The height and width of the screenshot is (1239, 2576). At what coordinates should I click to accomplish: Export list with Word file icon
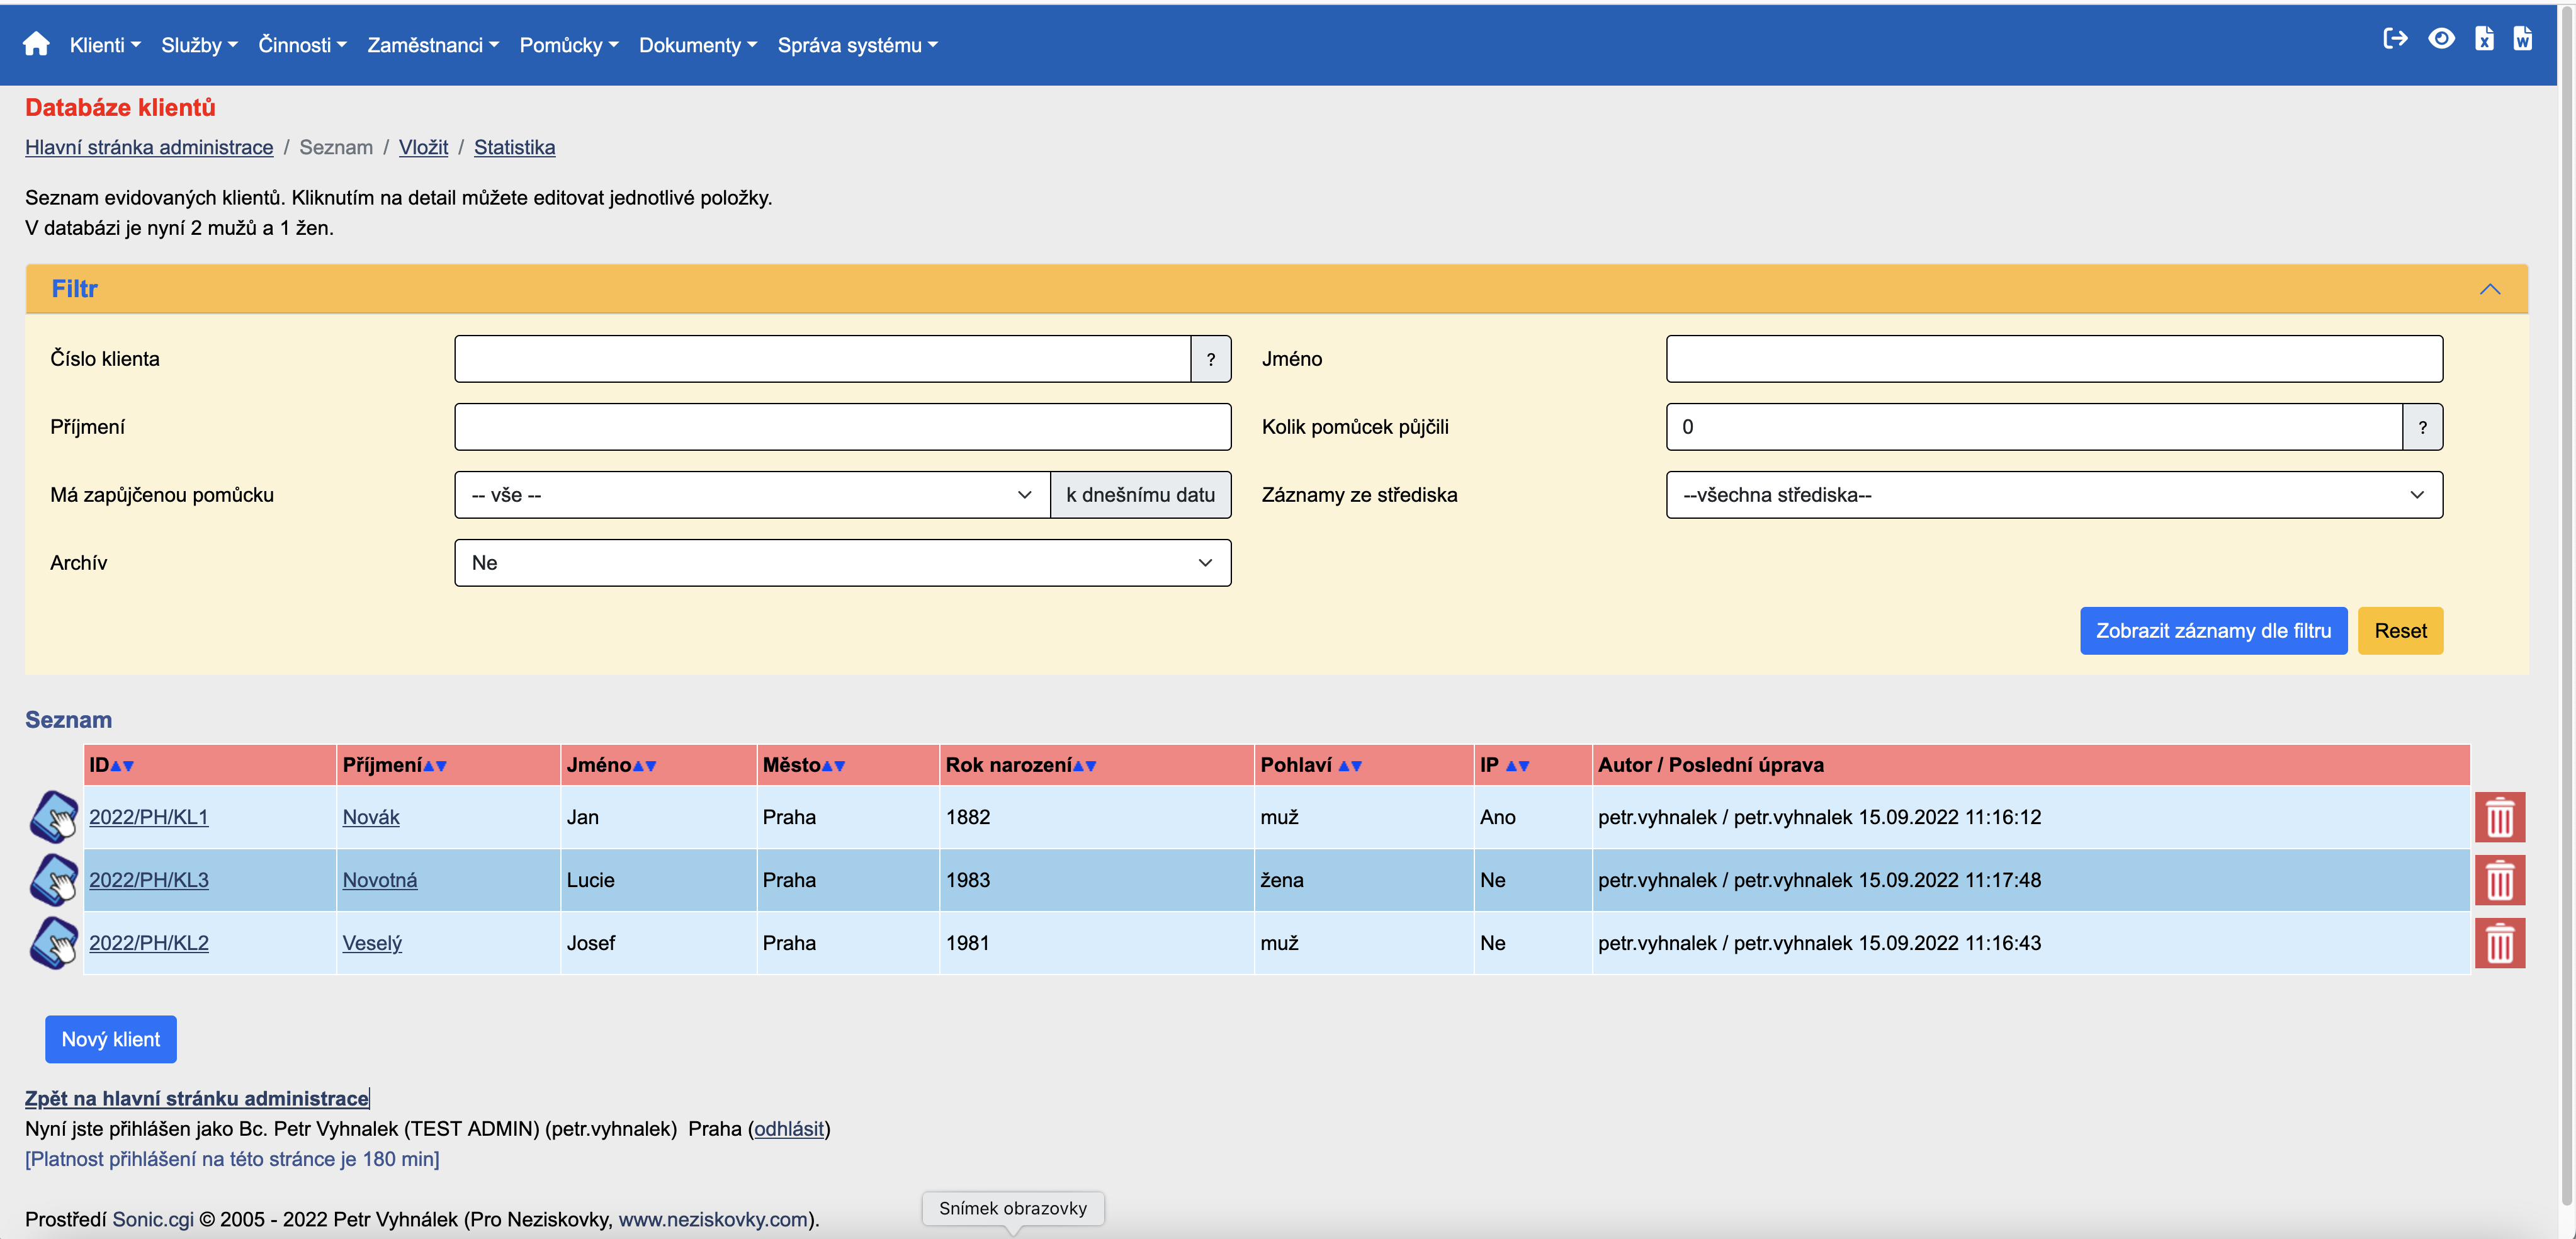(2522, 39)
